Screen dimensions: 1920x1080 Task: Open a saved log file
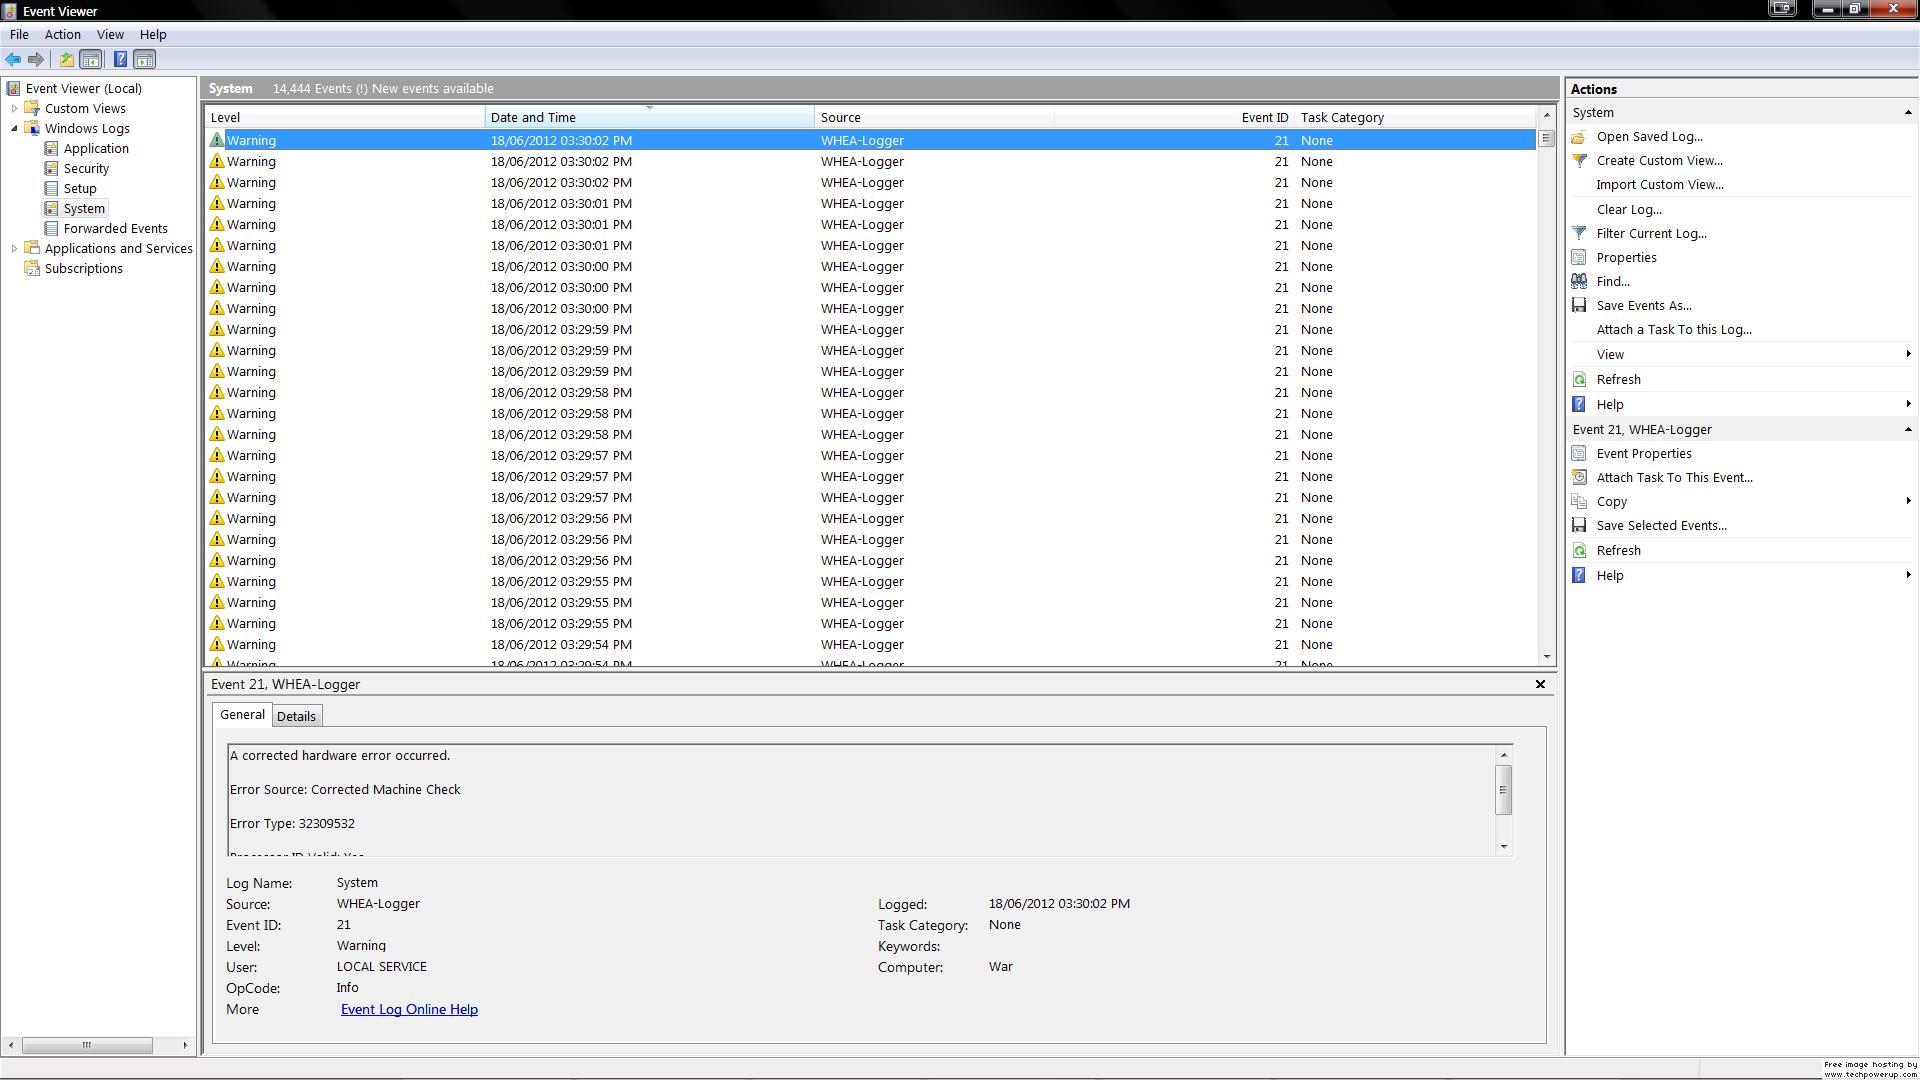click(x=1647, y=136)
